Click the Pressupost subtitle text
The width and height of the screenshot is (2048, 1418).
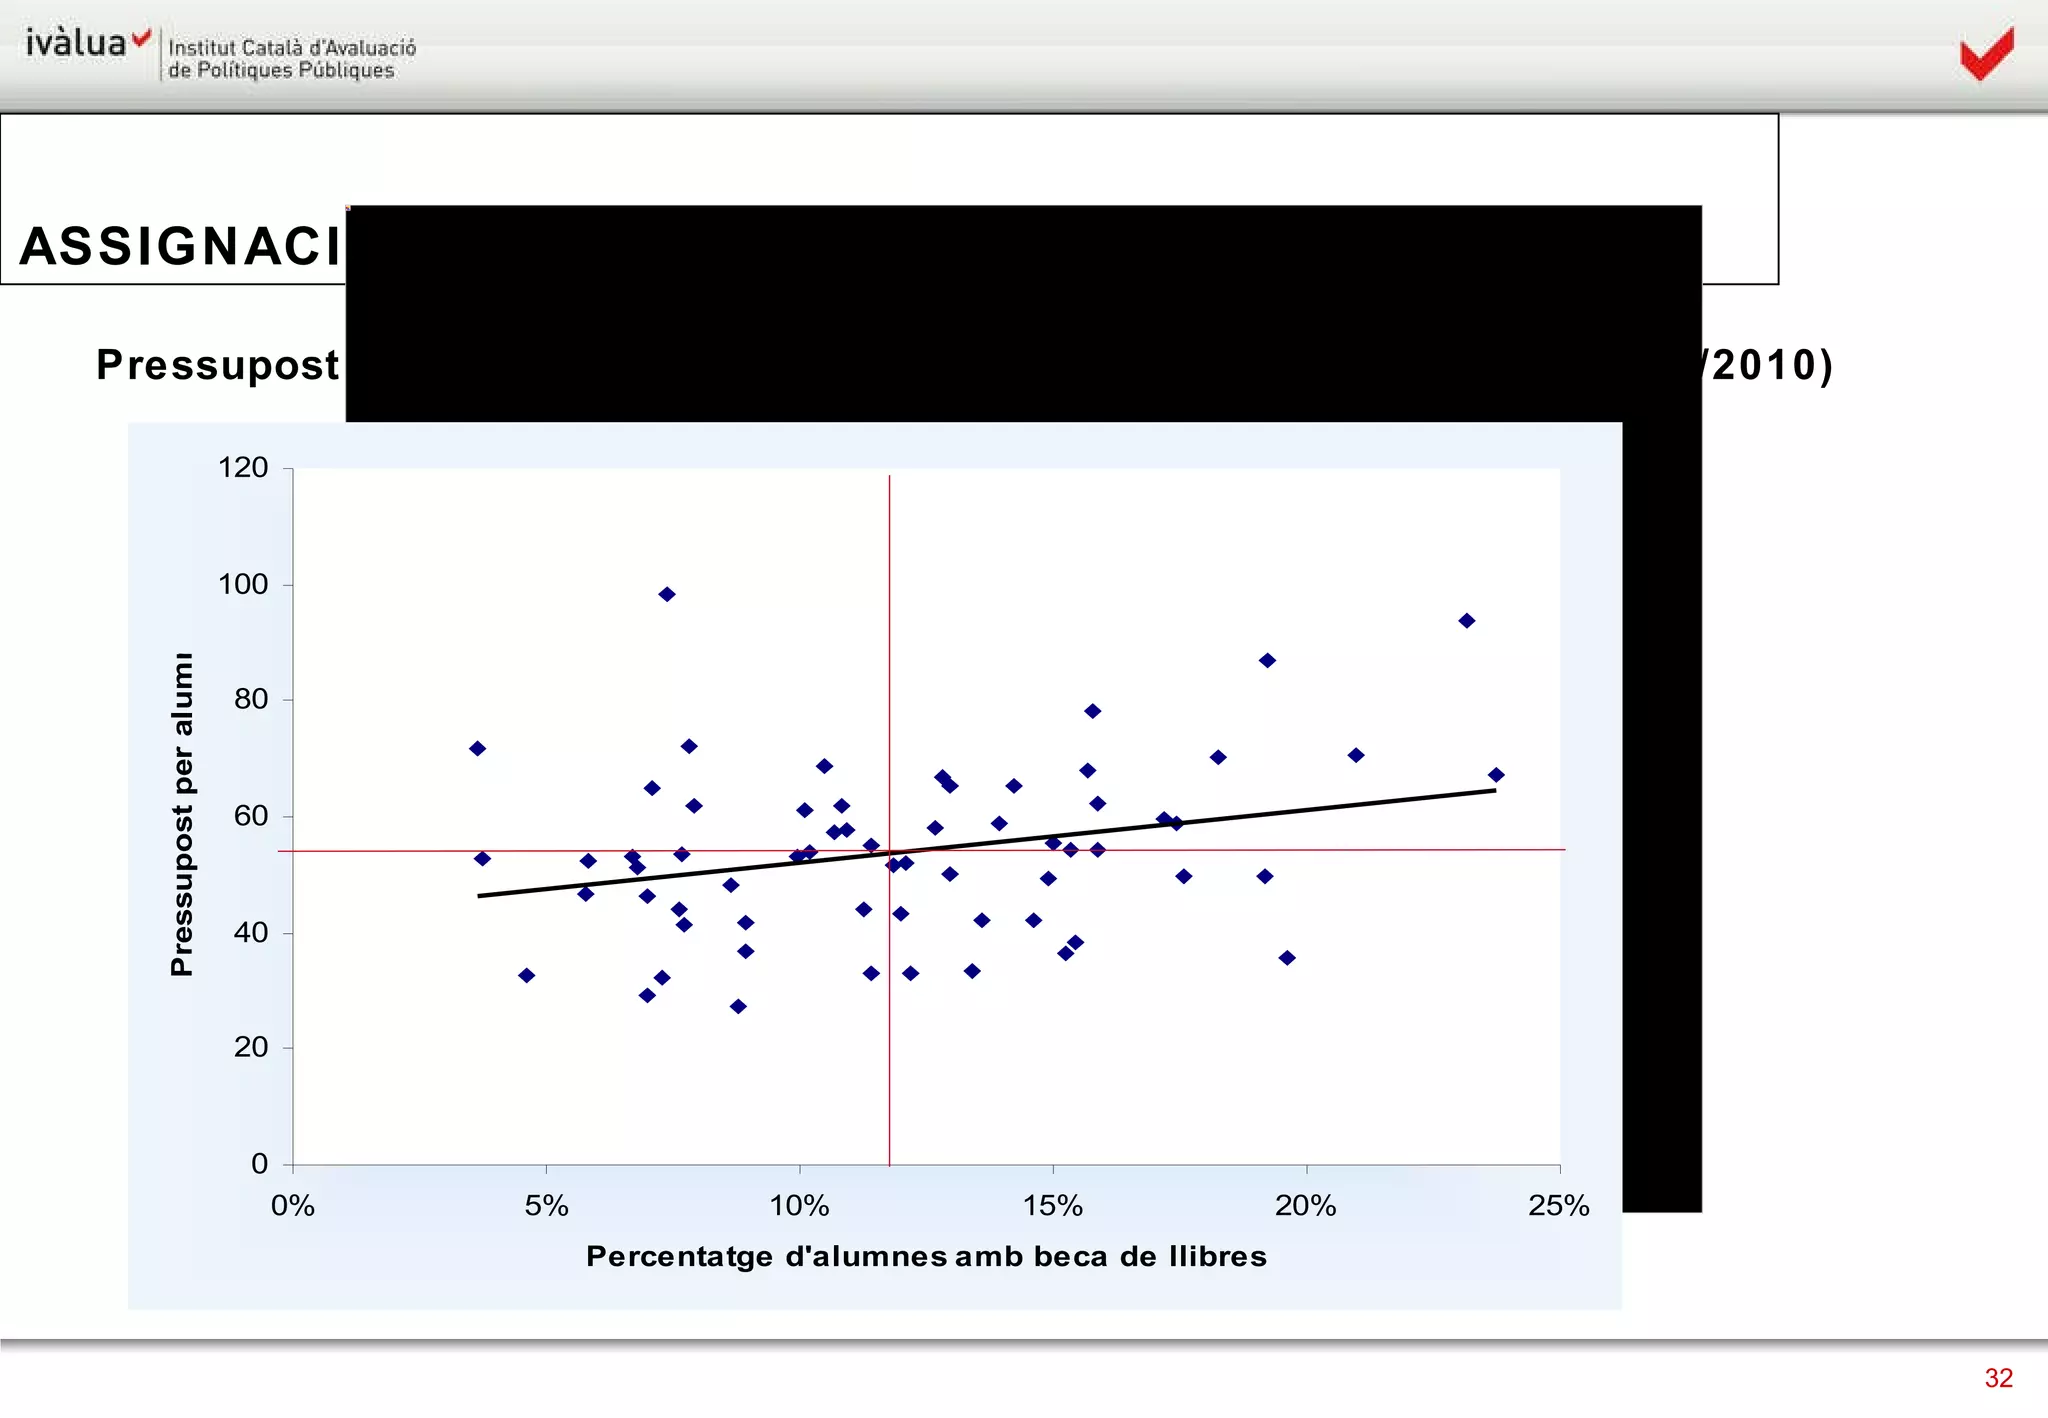coord(218,365)
